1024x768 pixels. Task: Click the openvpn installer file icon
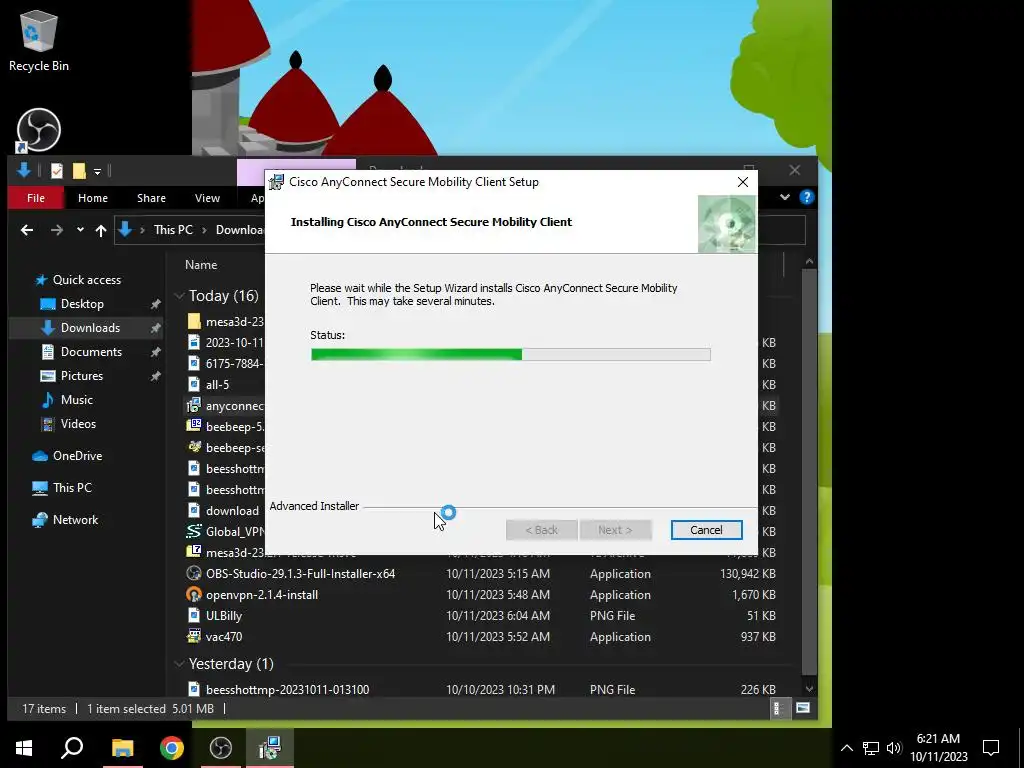tap(193, 594)
